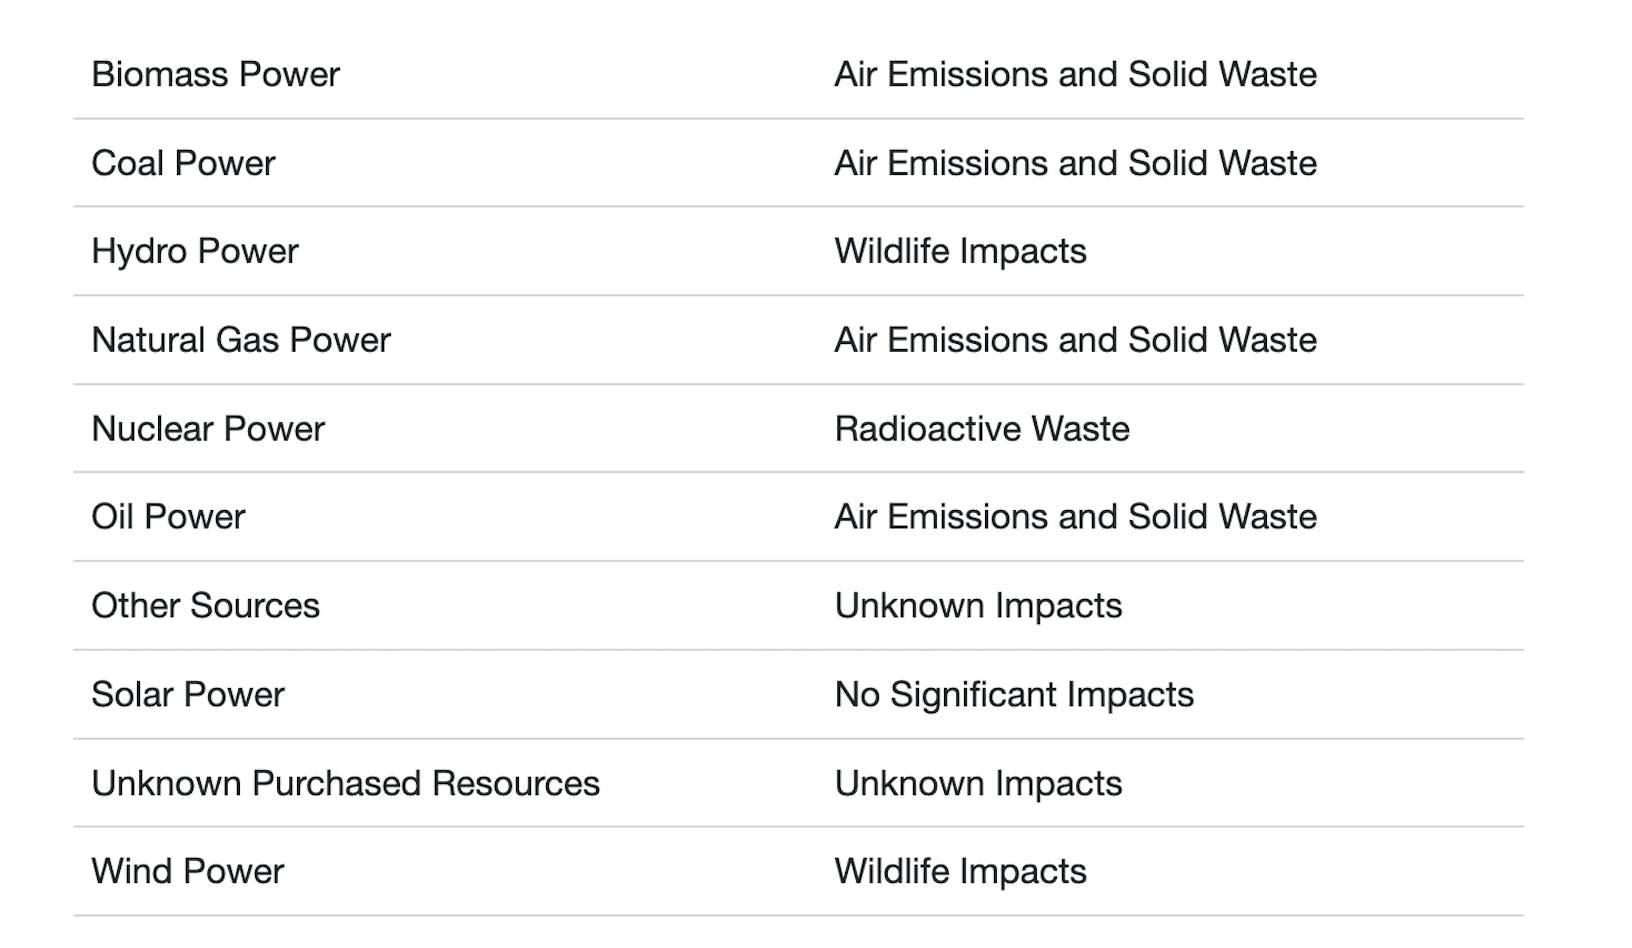
Task: Select the Coal Power row label
Action: [x=183, y=163]
